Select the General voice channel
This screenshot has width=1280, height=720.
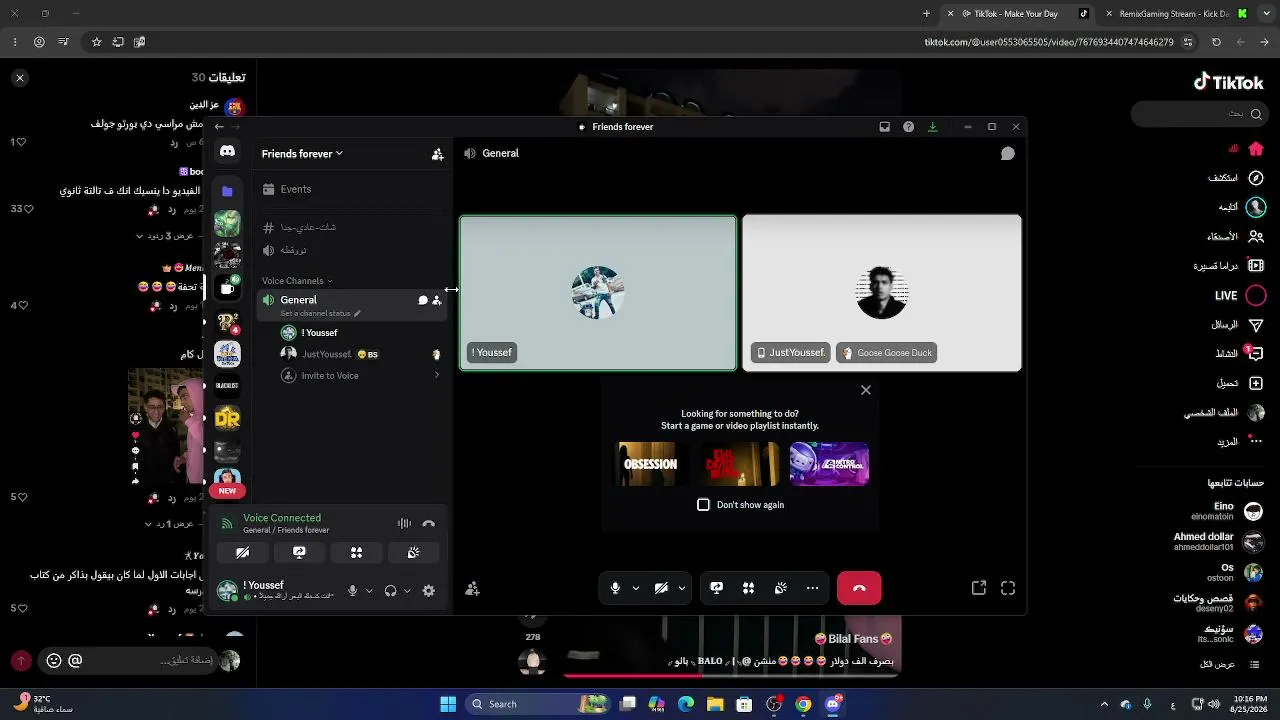click(352, 305)
